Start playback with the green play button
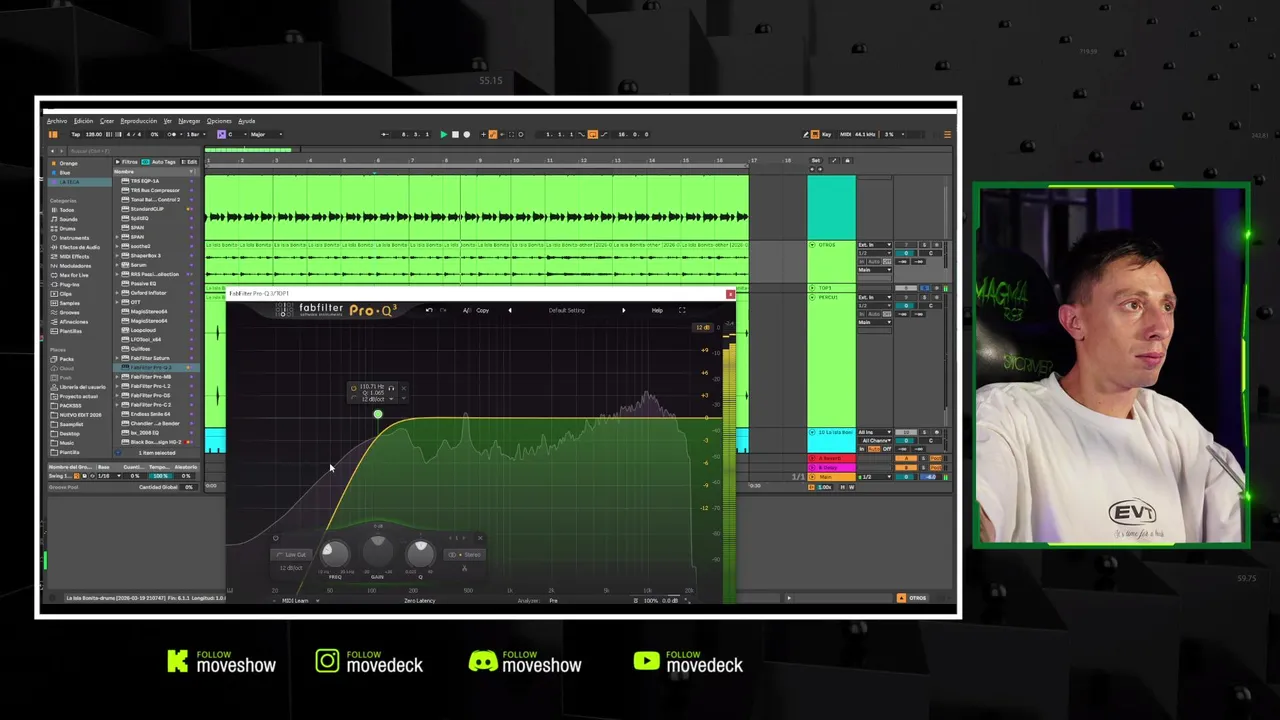The width and height of the screenshot is (1280, 720). click(x=443, y=134)
